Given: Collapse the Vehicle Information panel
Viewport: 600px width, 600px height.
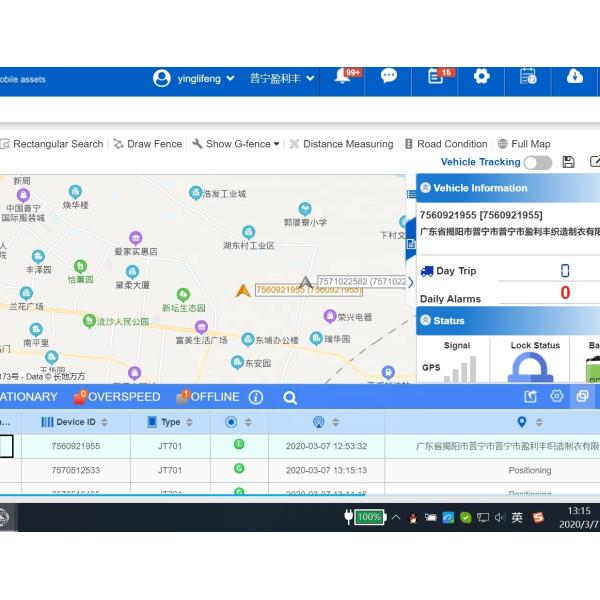Looking at the screenshot, I should [x=425, y=188].
